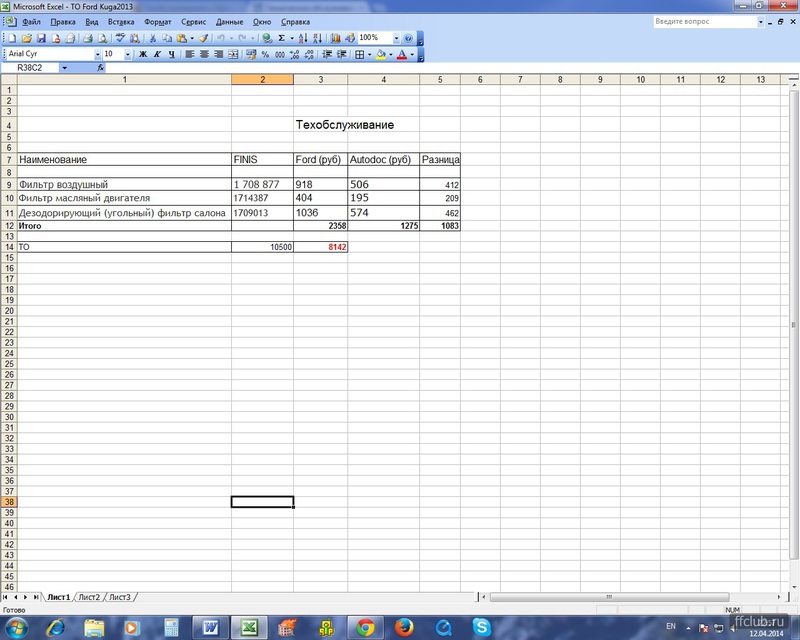This screenshot has height=640, width=800.
Task: Align cell text to the right
Action: (x=218, y=54)
